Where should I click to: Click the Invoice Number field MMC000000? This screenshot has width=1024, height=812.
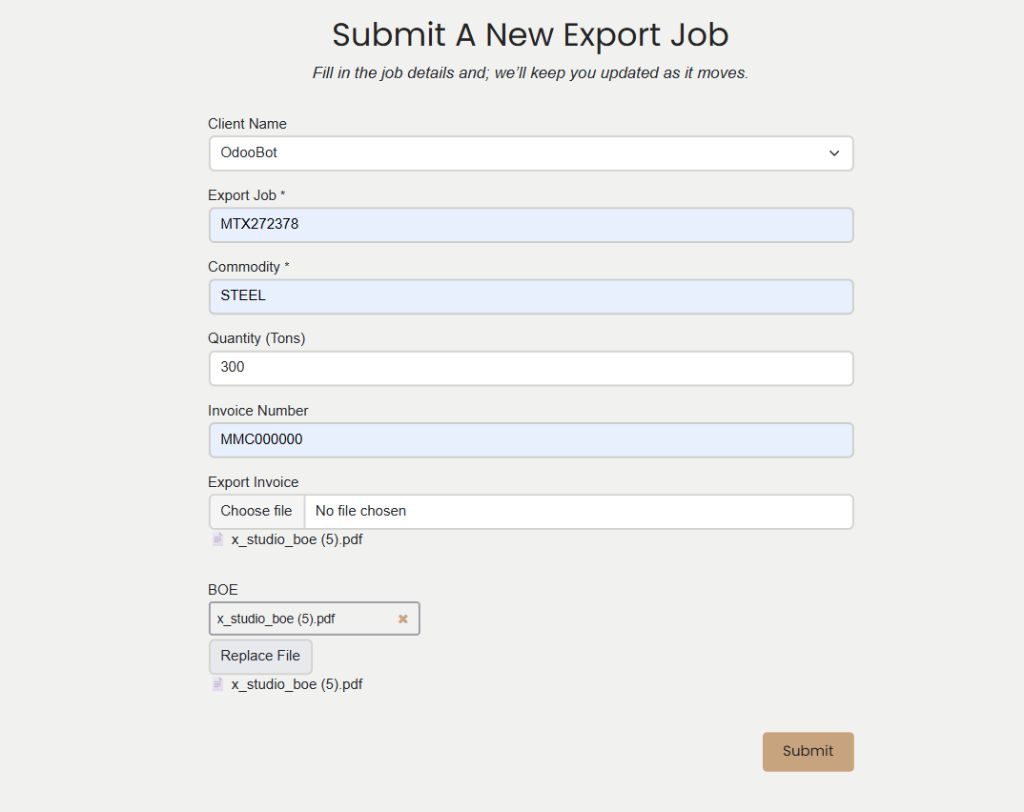[530, 439]
